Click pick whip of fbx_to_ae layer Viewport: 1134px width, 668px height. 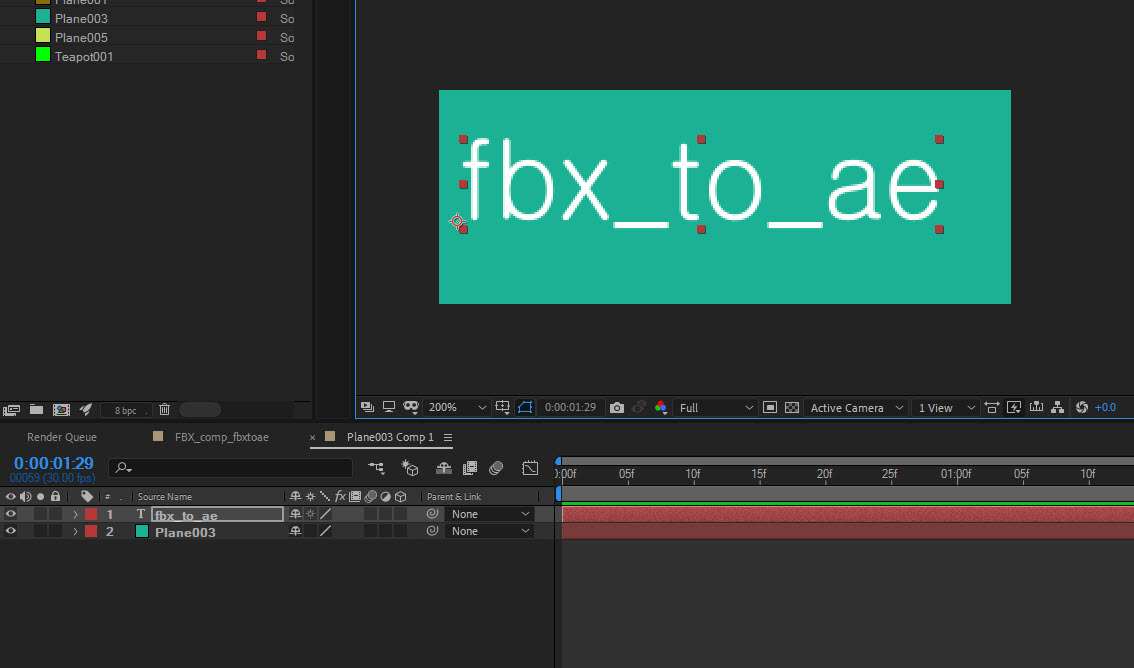432,514
